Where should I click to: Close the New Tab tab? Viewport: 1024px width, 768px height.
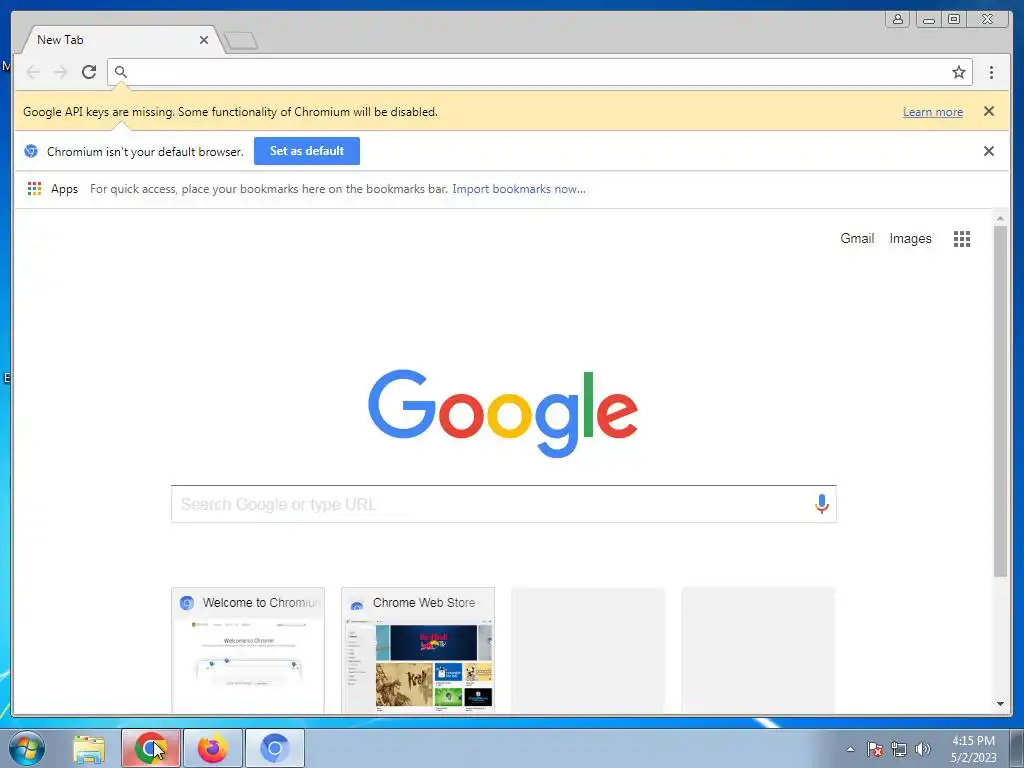click(x=204, y=40)
